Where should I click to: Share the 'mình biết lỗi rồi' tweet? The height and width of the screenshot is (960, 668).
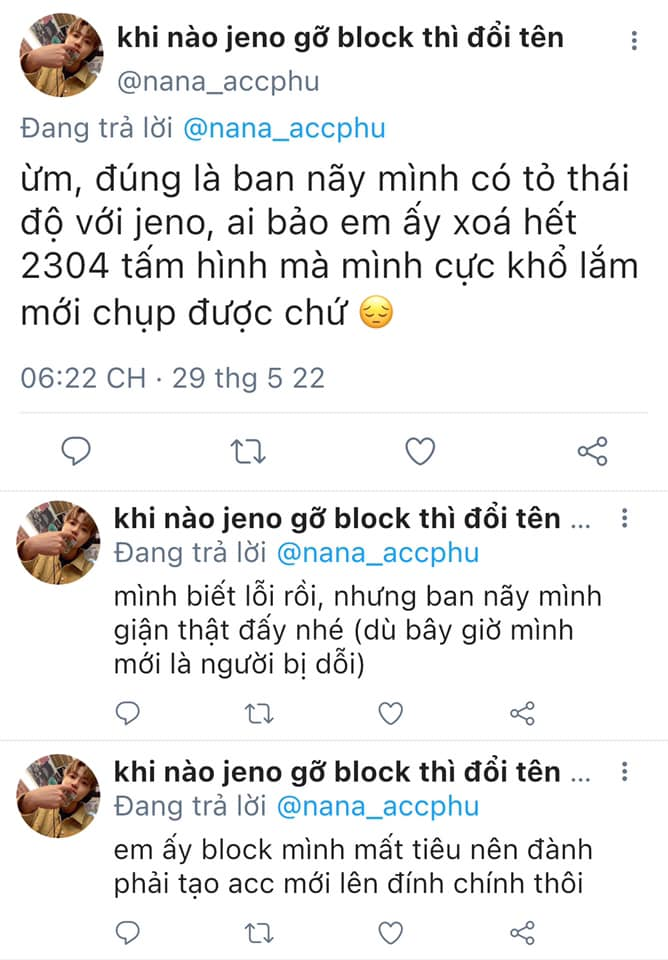522,713
